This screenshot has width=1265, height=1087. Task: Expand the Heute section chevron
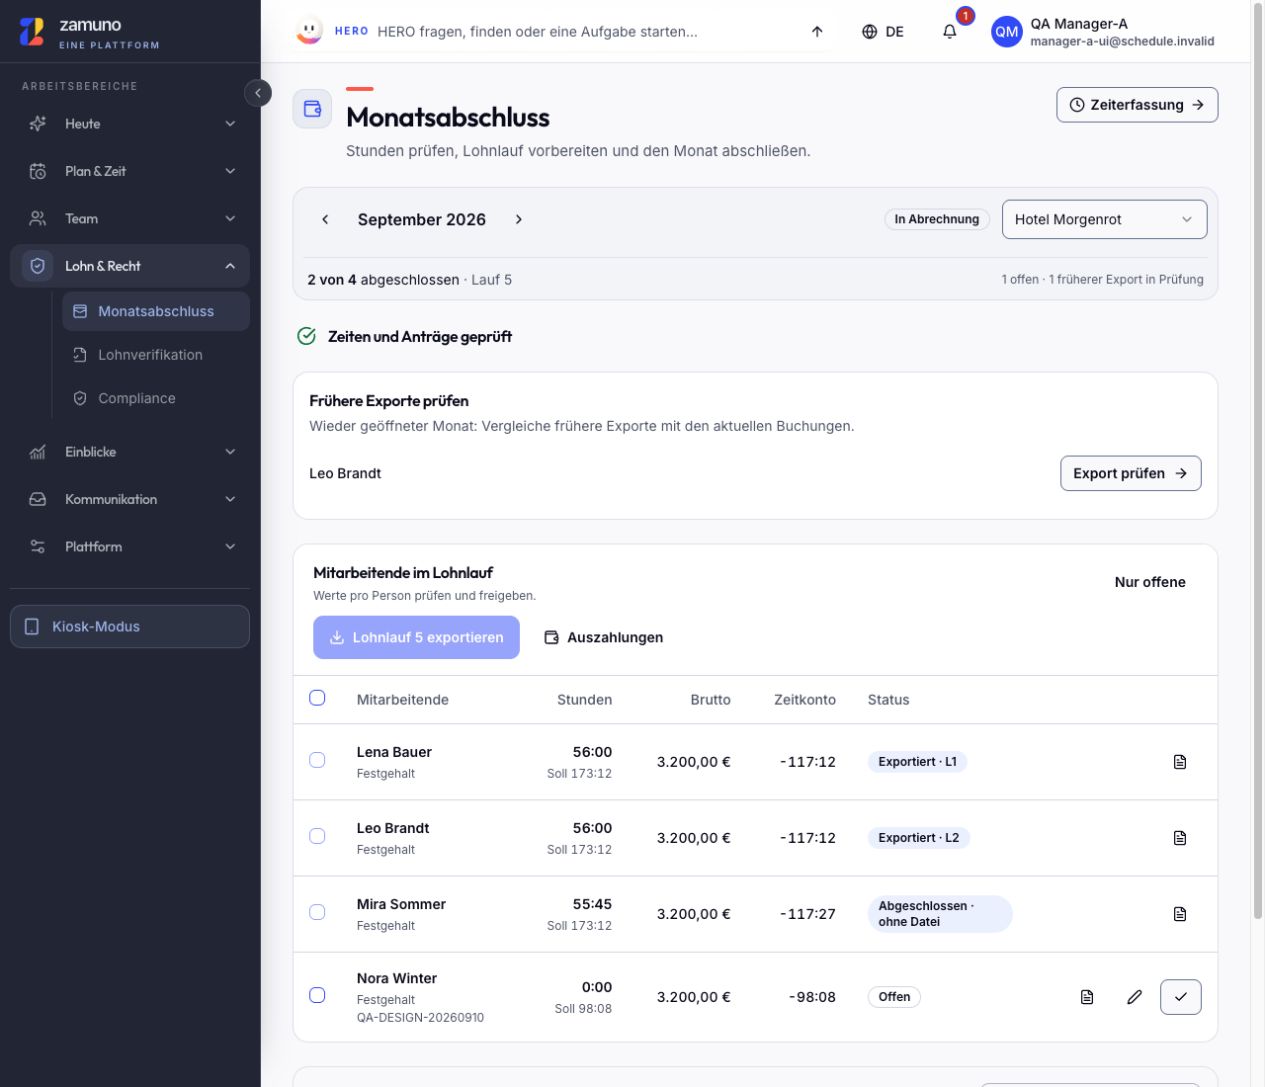(x=230, y=124)
